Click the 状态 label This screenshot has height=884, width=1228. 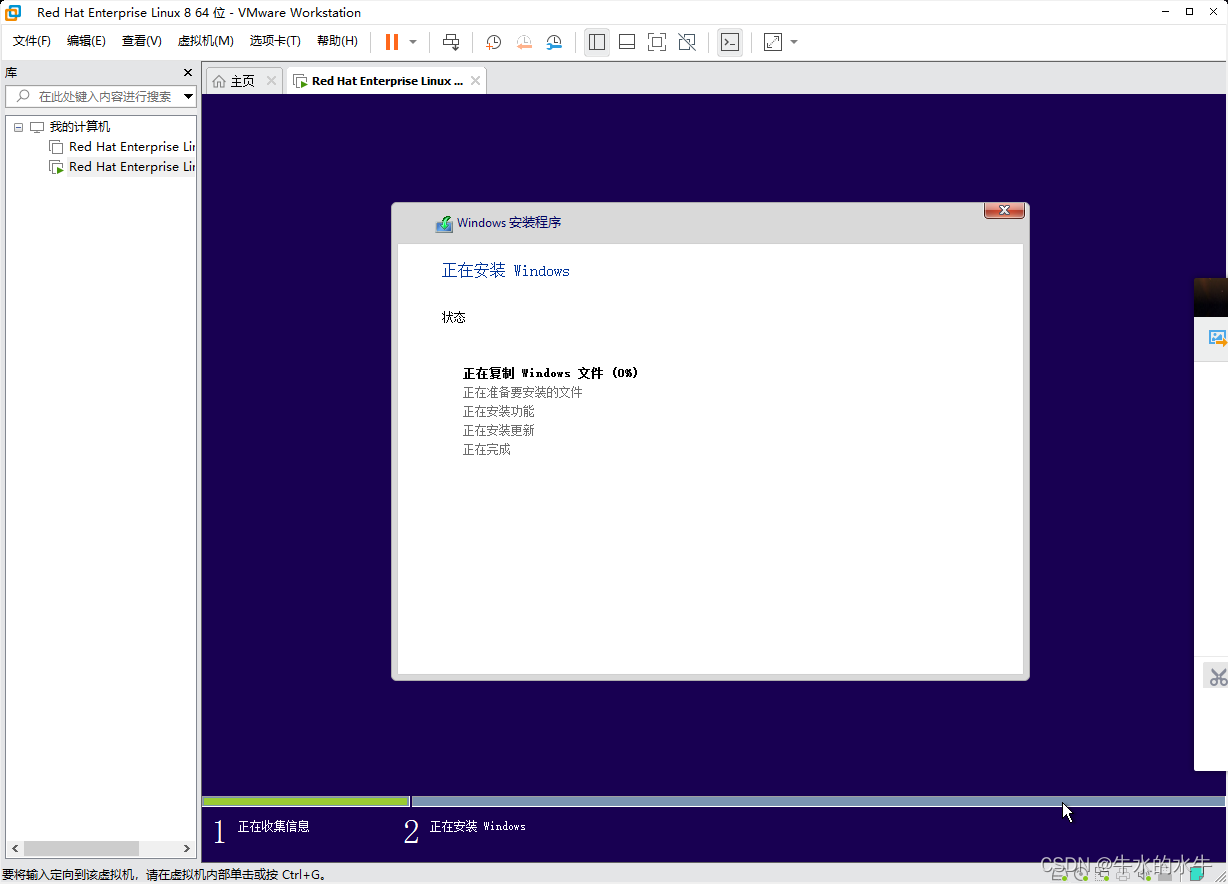click(454, 317)
